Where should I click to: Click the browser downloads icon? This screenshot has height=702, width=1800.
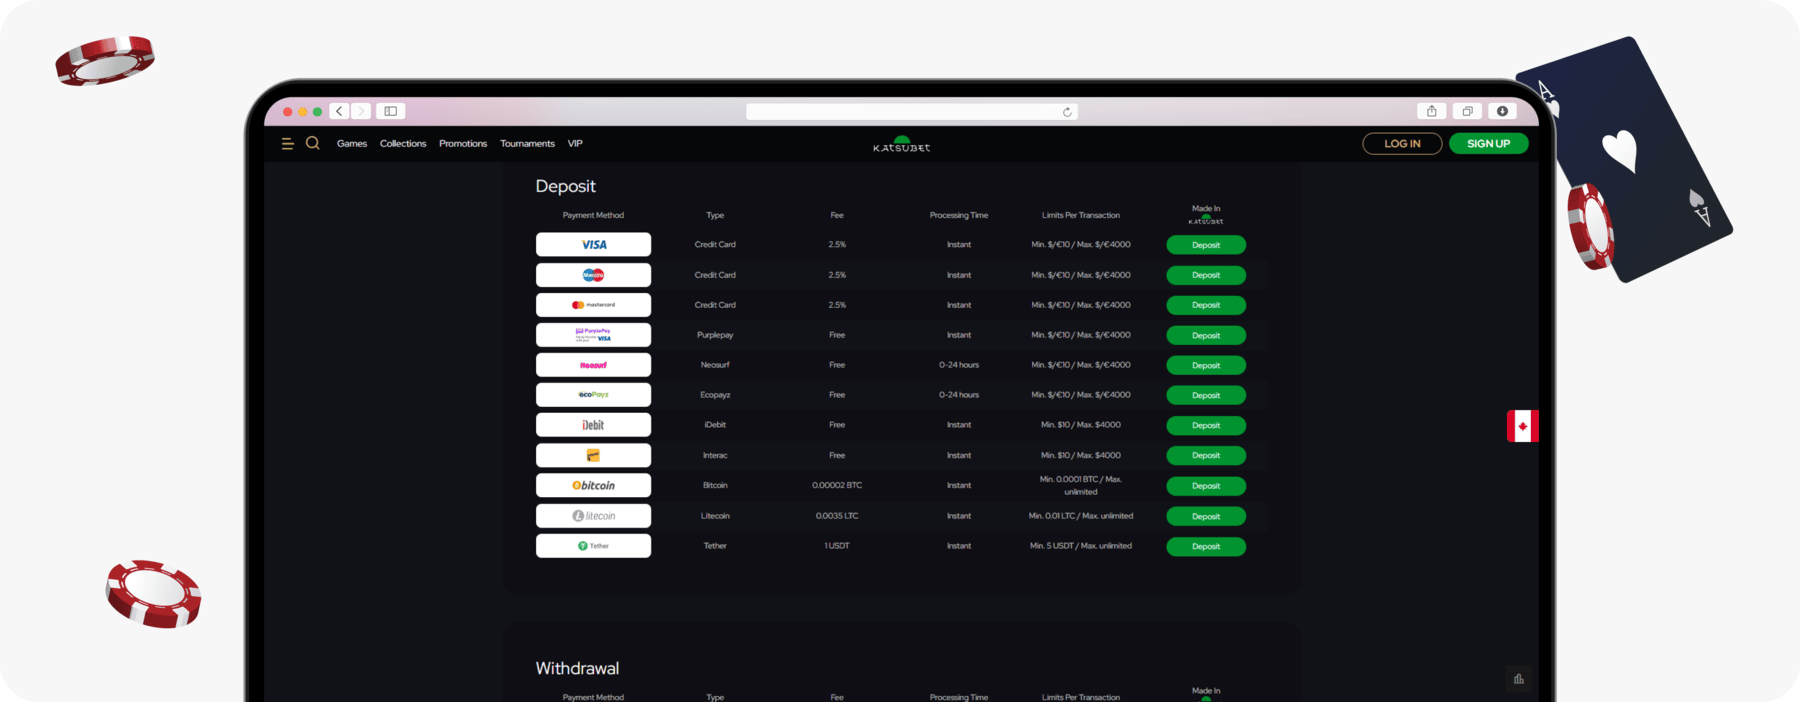pos(1502,111)
